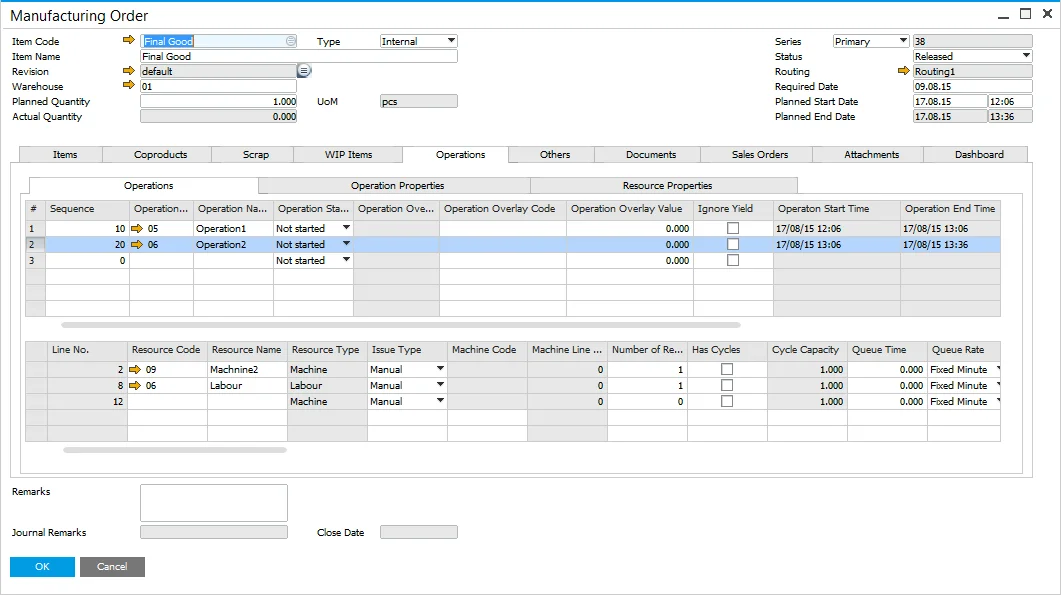Viewport: 1061px width, 595px height.
Task: Click into the Remarks text box
Action: (213, 503)
